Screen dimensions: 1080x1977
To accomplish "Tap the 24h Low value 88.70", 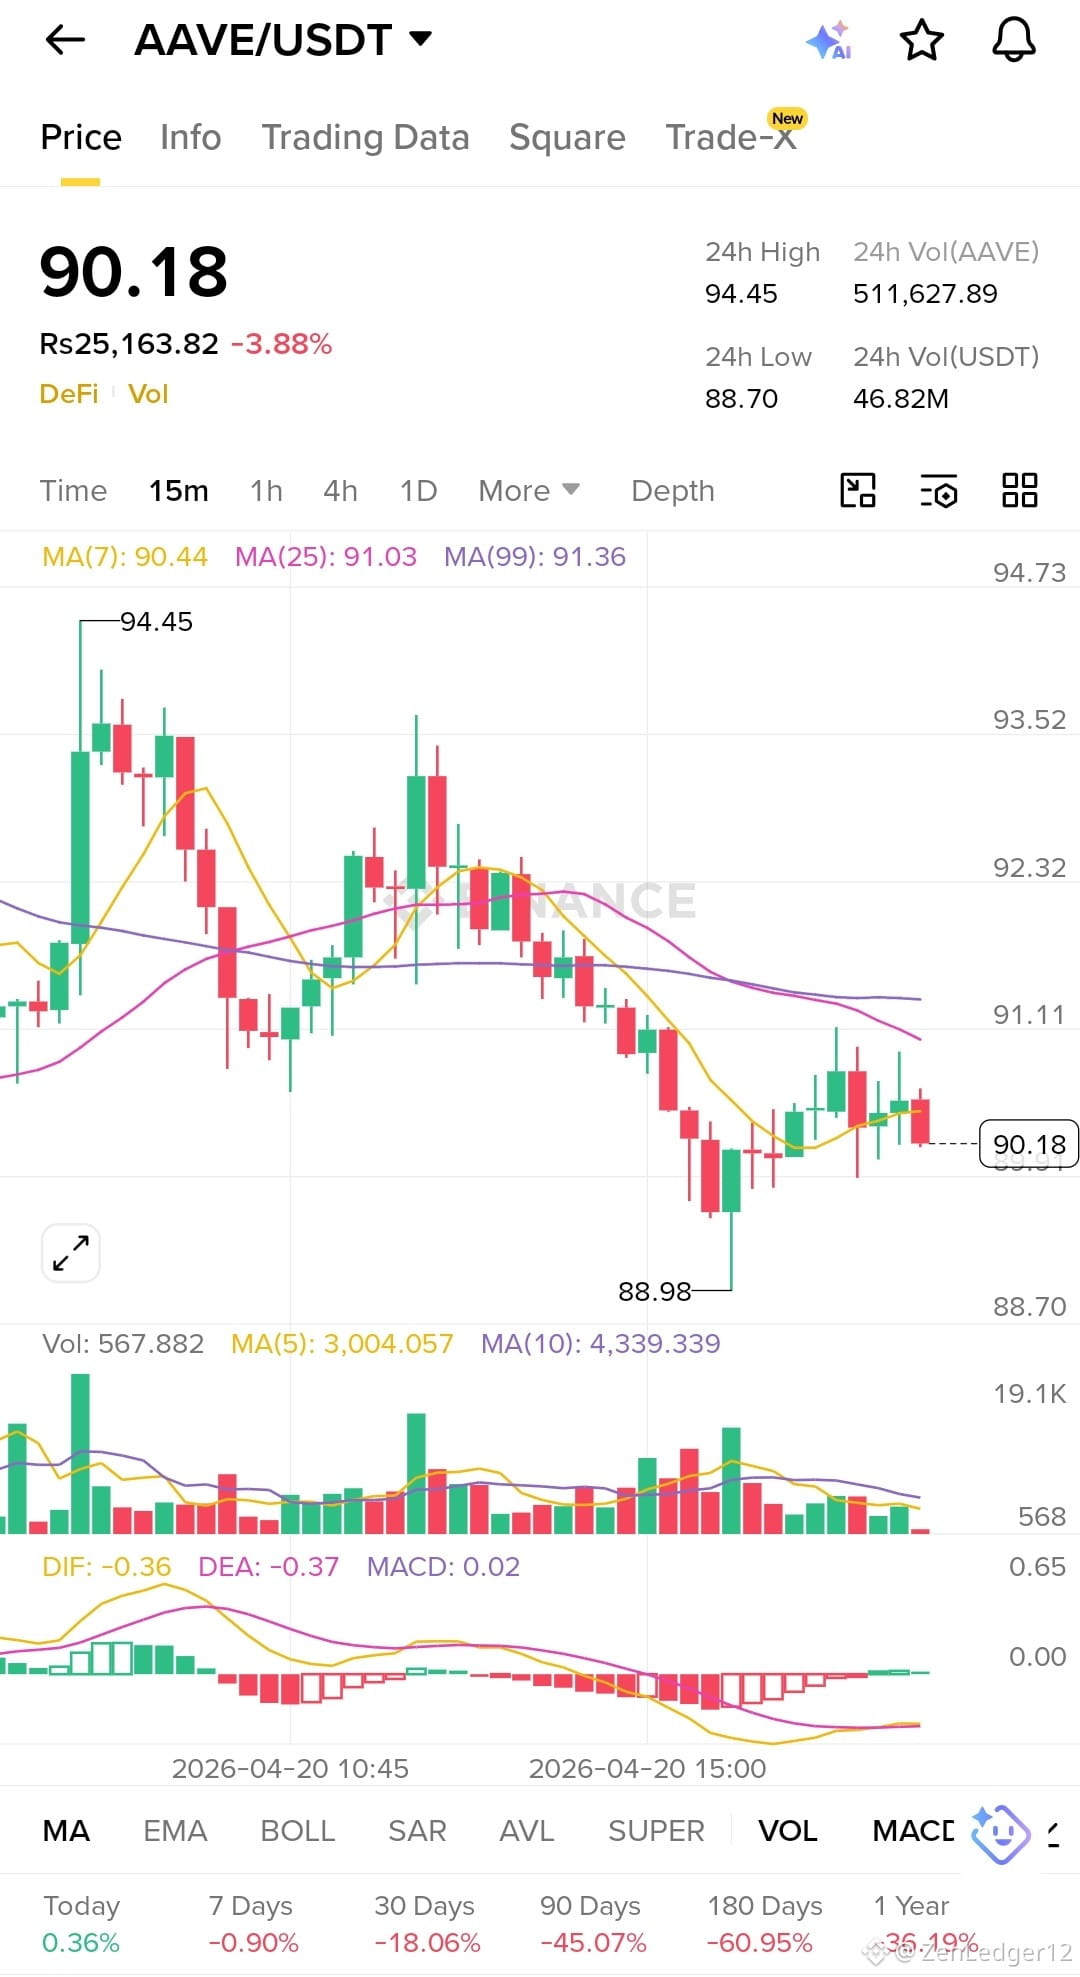I will click(x=741, y=399).
